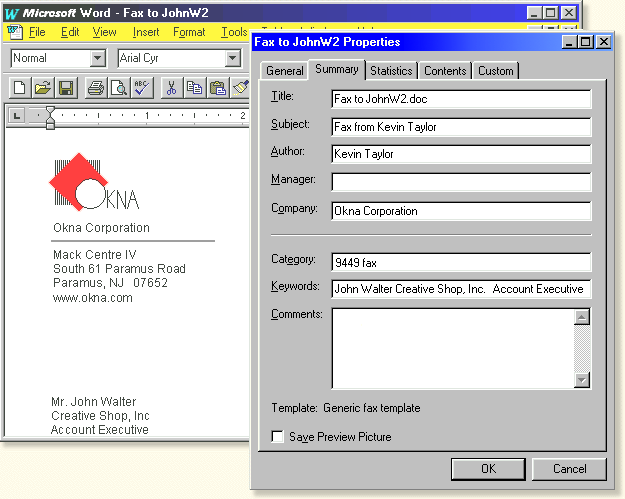The width and height of the screenshot is (625, 499).
Task: Click the Comments scrollbar track
Action: pos(582,349)
